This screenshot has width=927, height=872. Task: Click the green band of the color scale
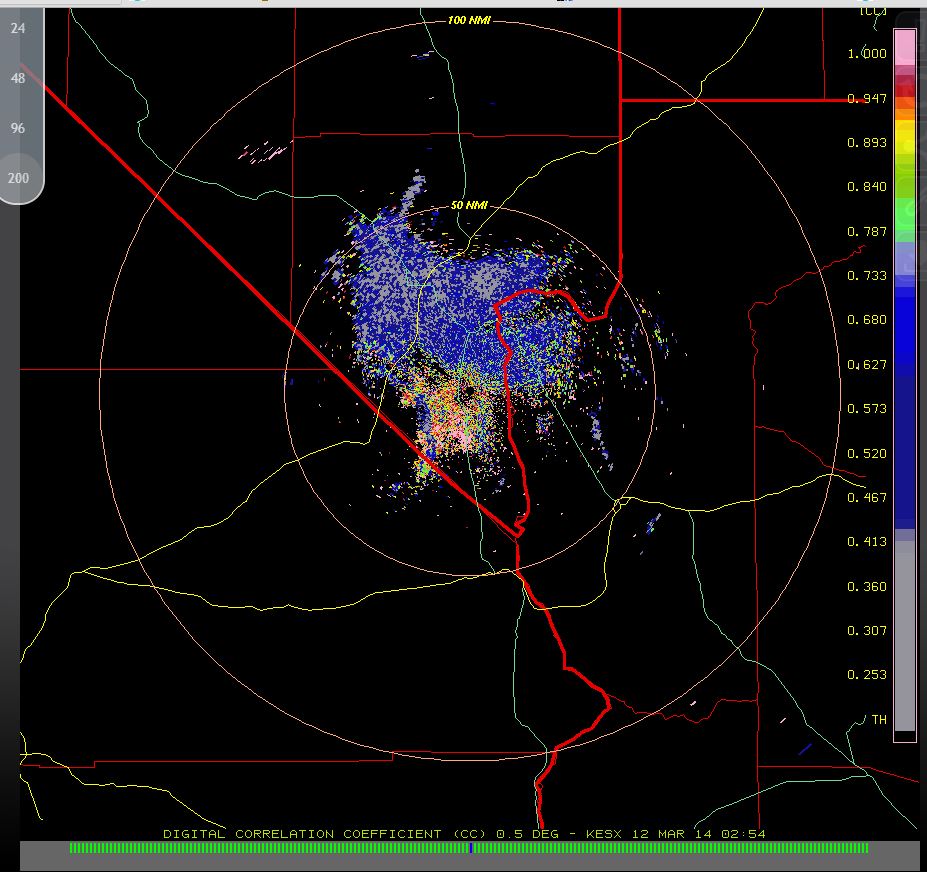[x=904, y=210]
